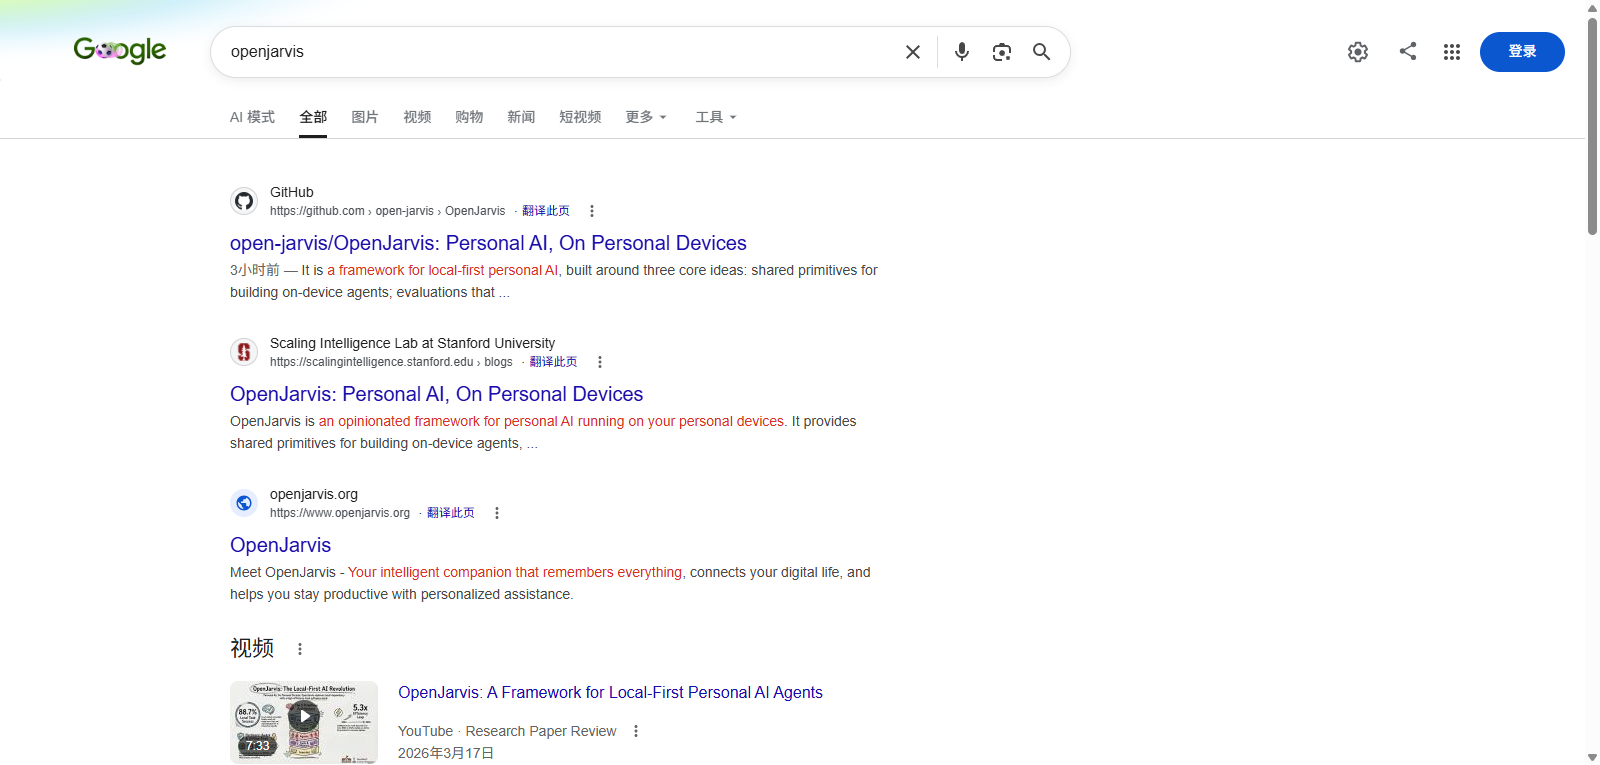Open the OpenJarvis openjarvis.org result title
Image resolution: width=1600 pixels, height=765 pixels.
280,545
